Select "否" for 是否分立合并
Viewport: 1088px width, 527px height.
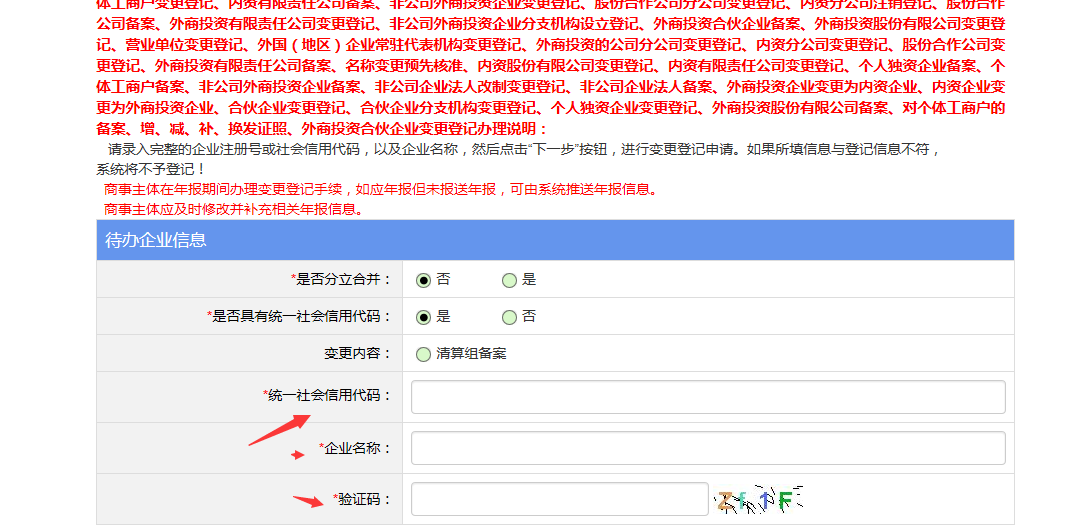tap(424, 280)
